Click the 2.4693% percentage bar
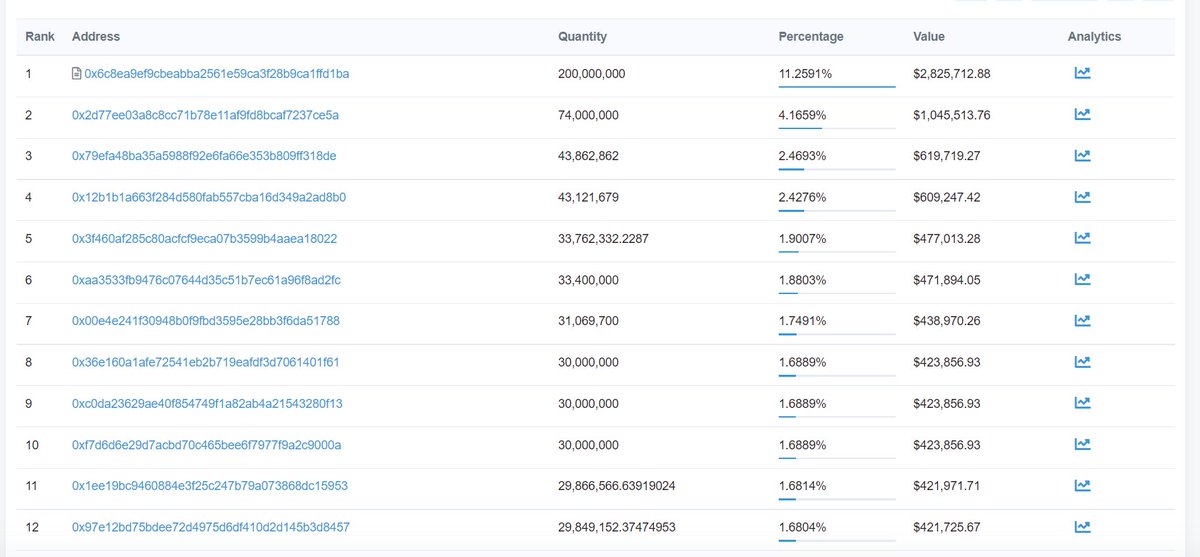Screen dimensions: 1200x557 click(x=837, y=169)
